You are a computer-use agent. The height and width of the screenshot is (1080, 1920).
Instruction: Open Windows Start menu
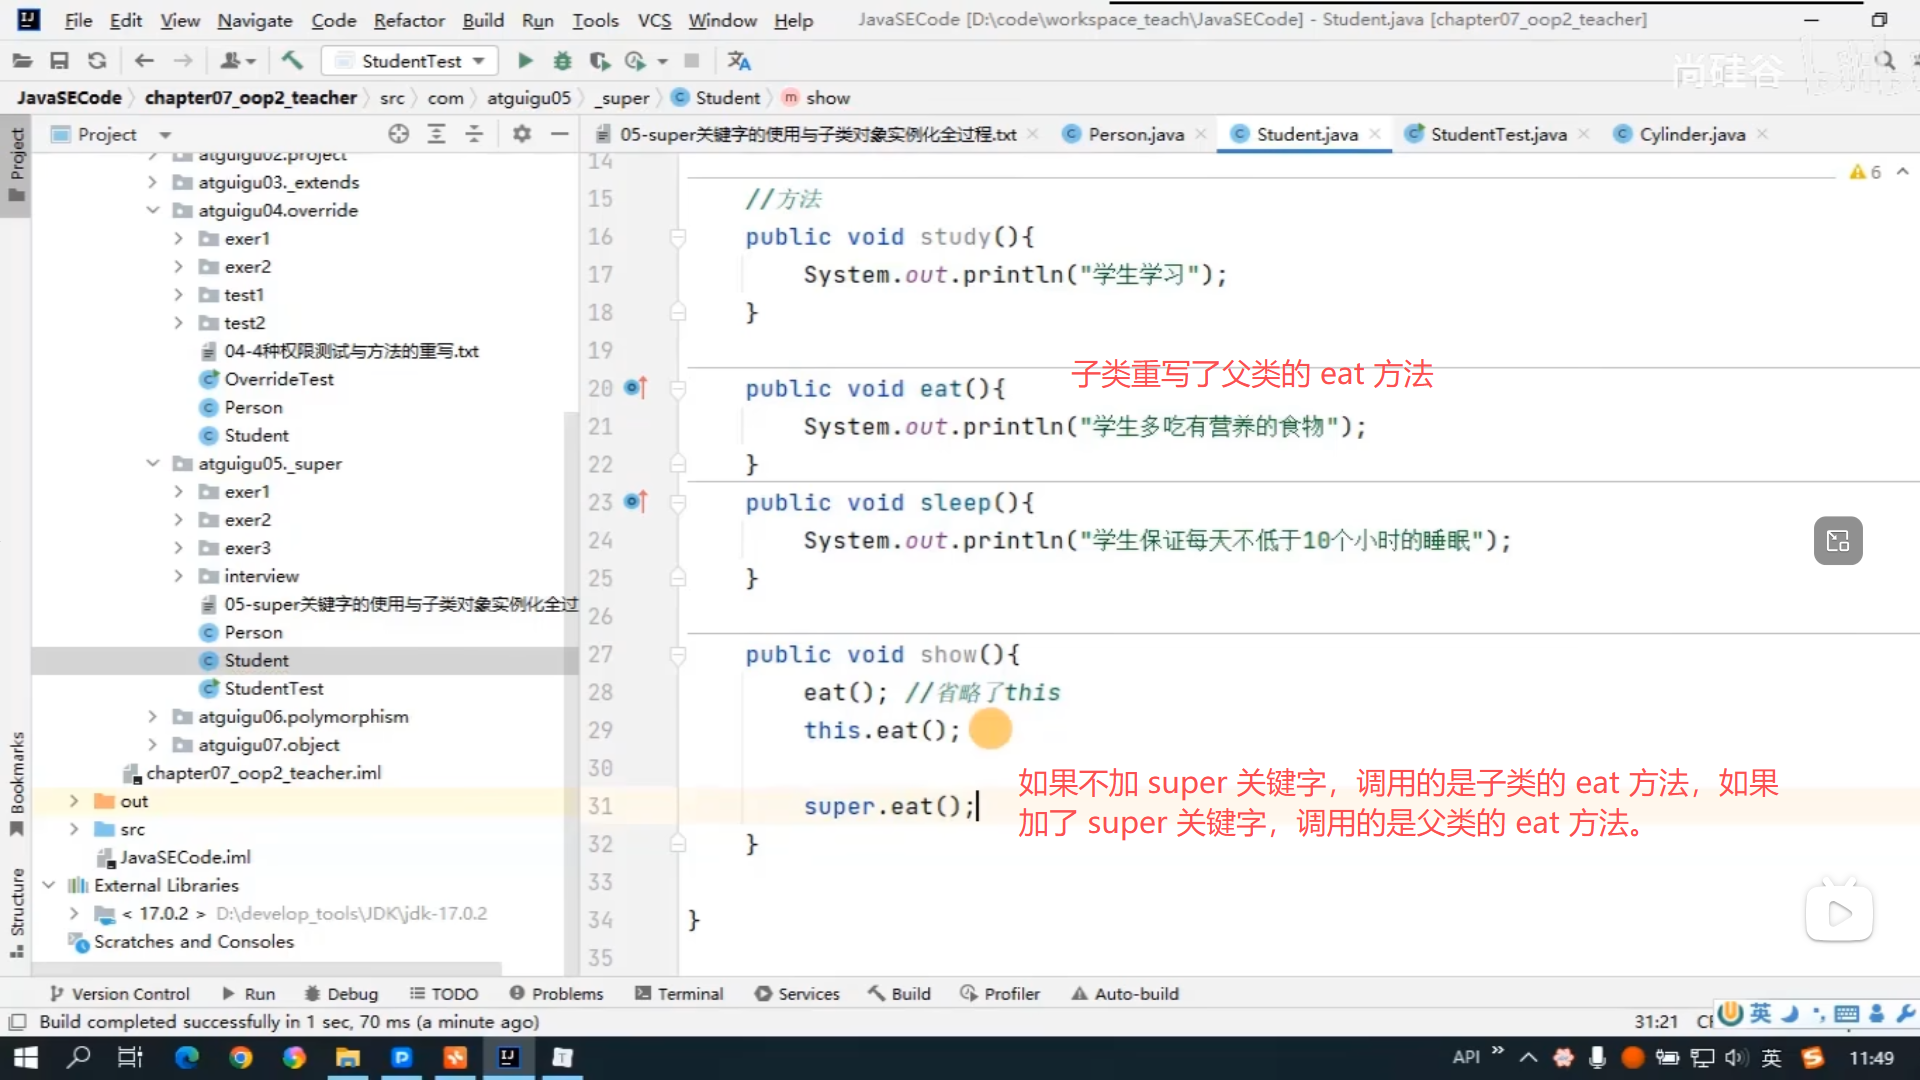tap(26, 1057)
